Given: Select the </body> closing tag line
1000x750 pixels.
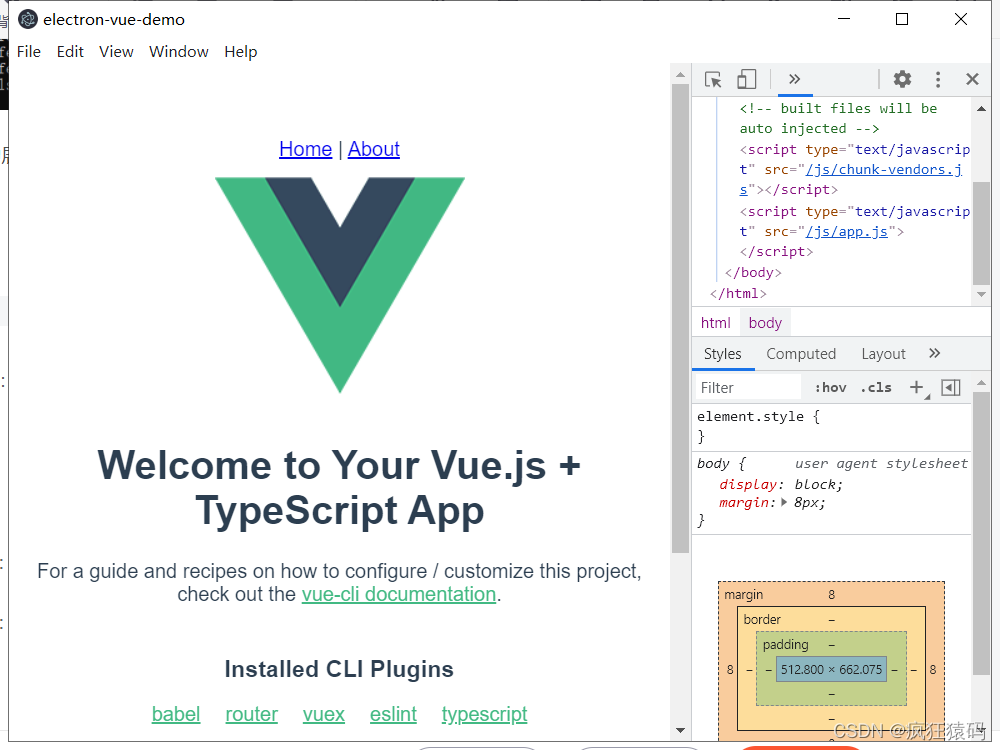Looking at the screenshot, I should 753,273.
